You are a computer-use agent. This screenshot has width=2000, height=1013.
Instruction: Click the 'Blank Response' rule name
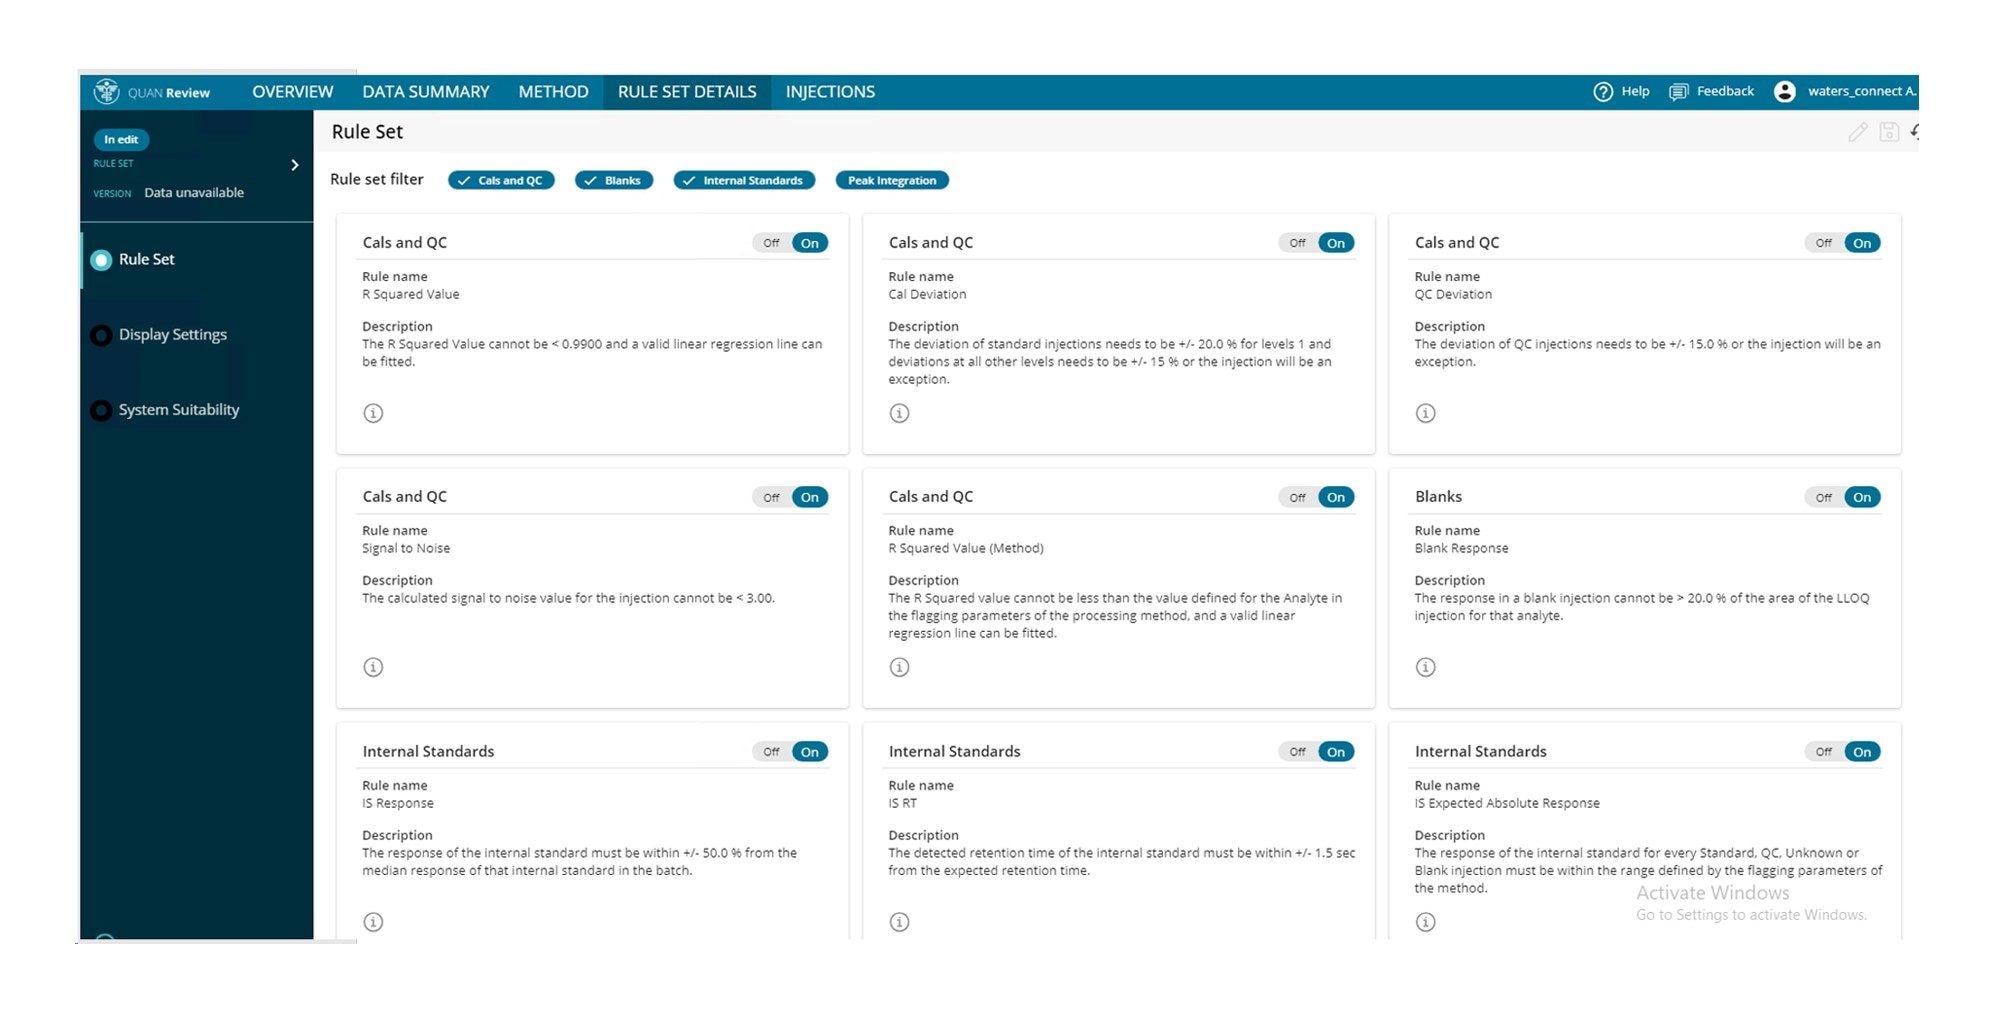[1462, 549]
